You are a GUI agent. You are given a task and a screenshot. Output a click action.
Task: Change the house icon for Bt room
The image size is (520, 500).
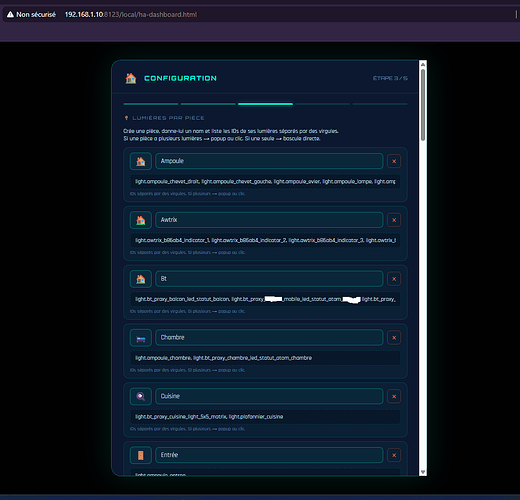click(x=141, y=279)
